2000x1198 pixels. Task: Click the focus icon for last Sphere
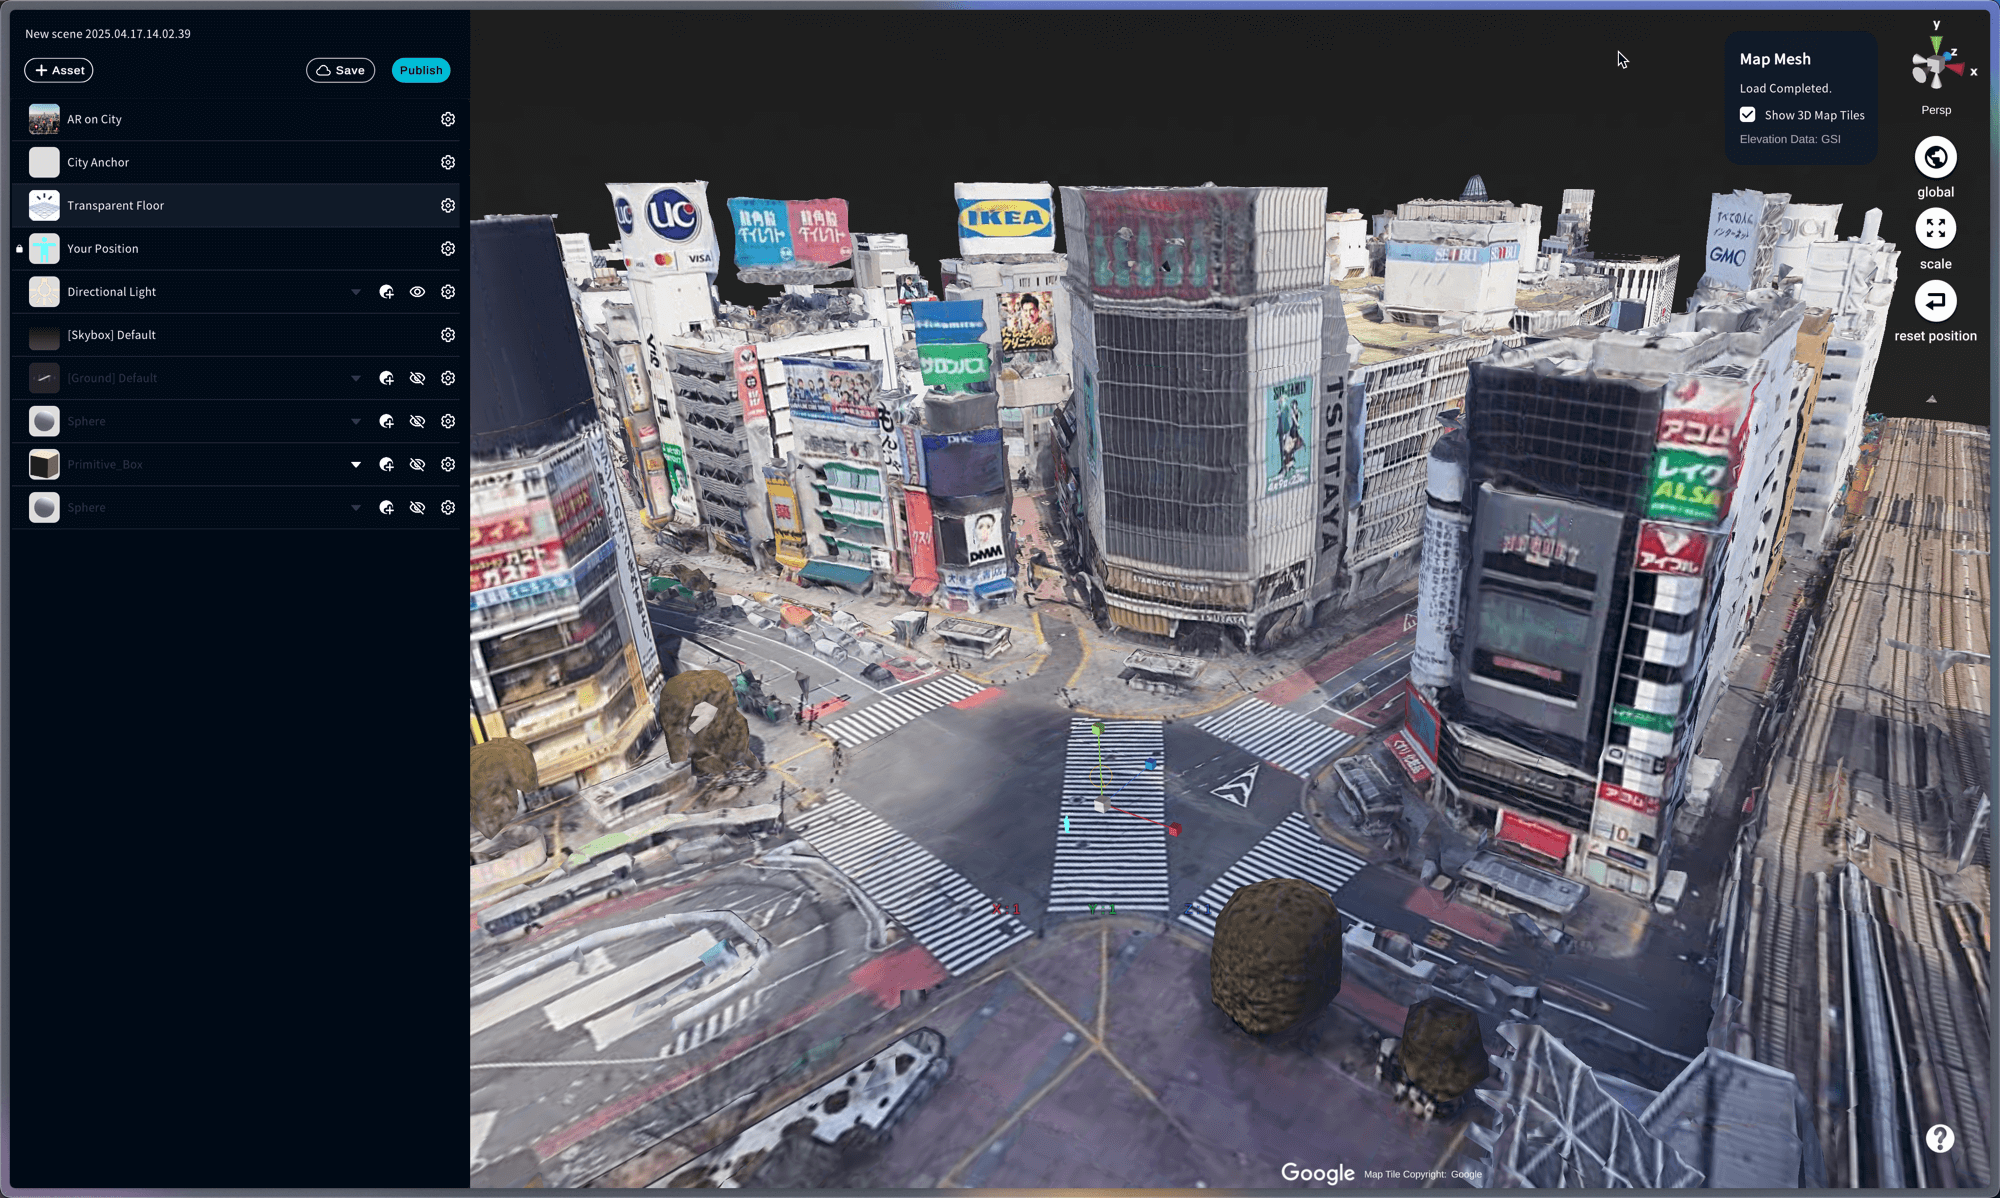click(386, 507)
